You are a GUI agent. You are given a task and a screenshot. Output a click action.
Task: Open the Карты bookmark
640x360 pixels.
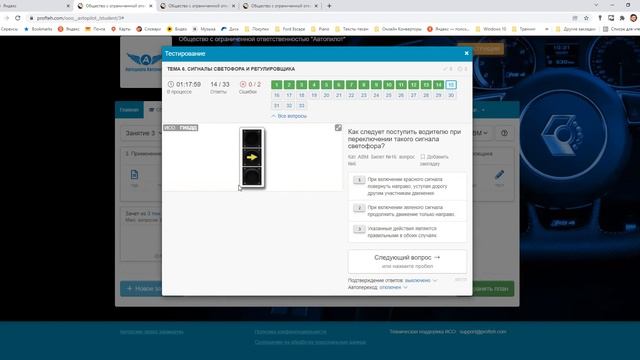tap(121, 29)
